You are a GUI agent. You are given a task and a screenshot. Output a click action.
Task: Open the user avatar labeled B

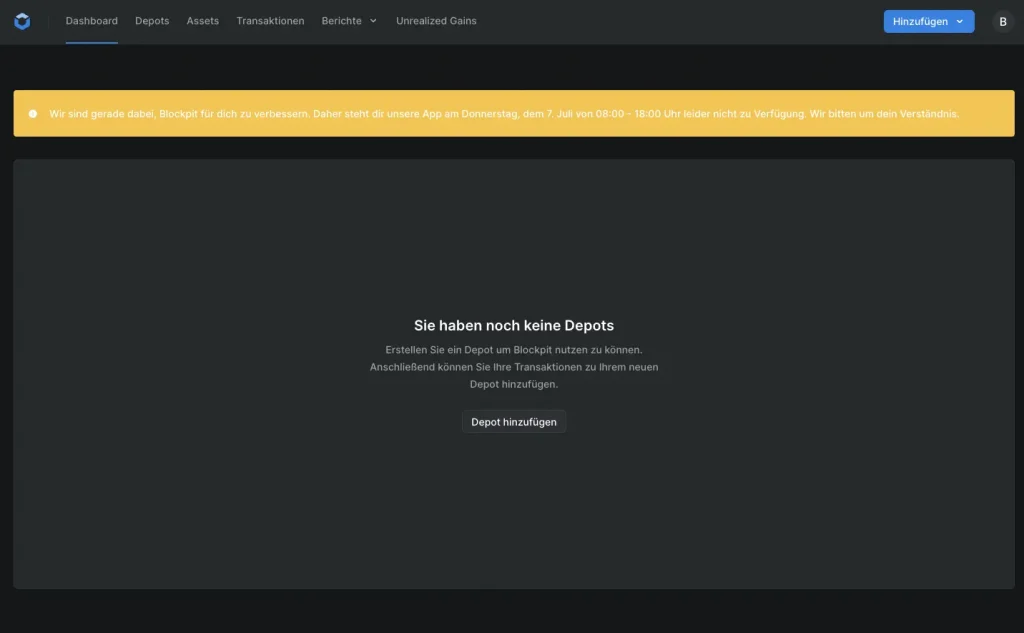pyautogui.click(x=1002, y=21)
